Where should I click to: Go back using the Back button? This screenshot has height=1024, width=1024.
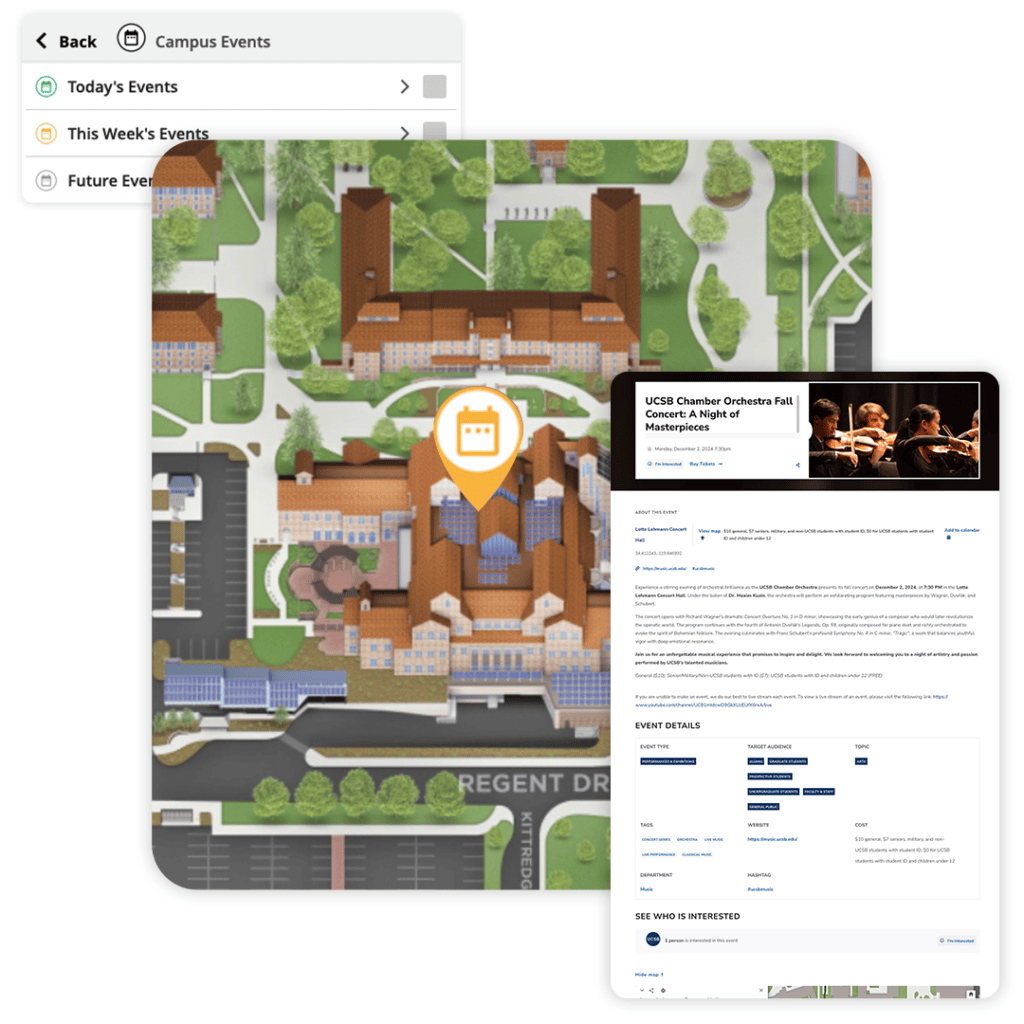[67, 41]
